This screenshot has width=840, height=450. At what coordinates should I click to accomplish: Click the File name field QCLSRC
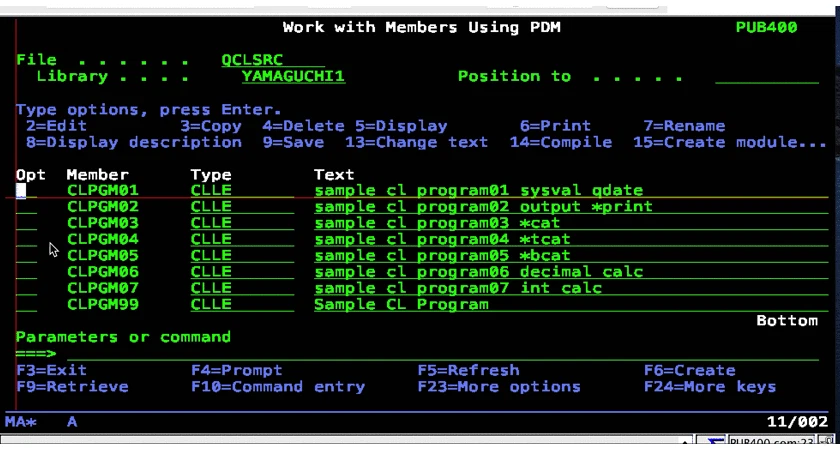click(x=273, y=60)
